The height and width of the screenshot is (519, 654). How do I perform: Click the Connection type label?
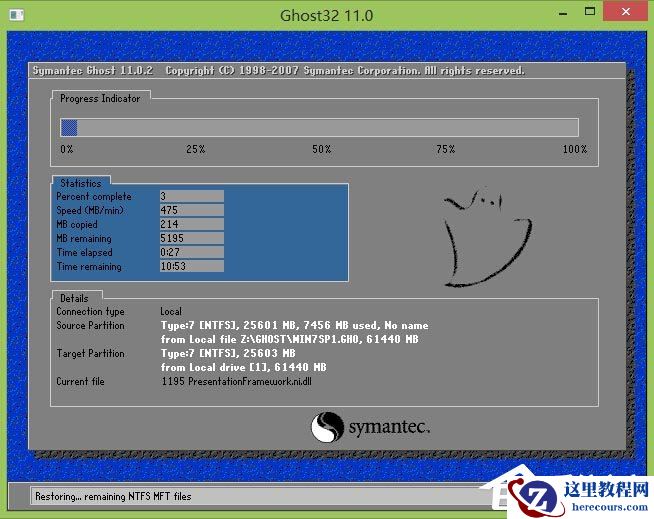pyautogui.click(x=91, y=312)
